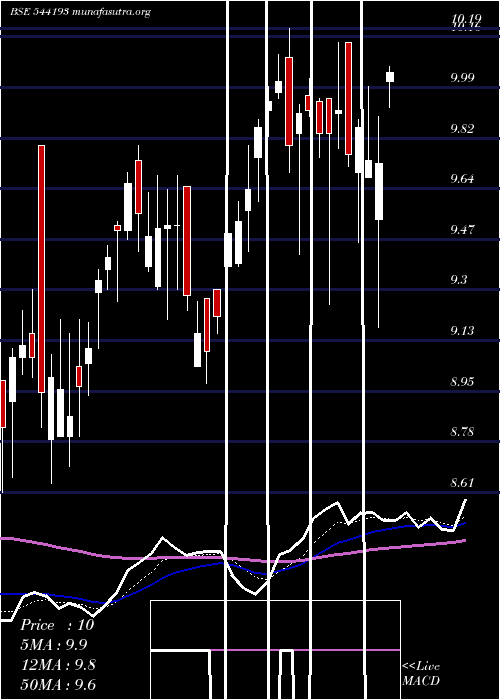The width and height of the screenshot is (500, 700).
Task: Click the 12MA : 9.8 legend text
Action: (58, 665)
